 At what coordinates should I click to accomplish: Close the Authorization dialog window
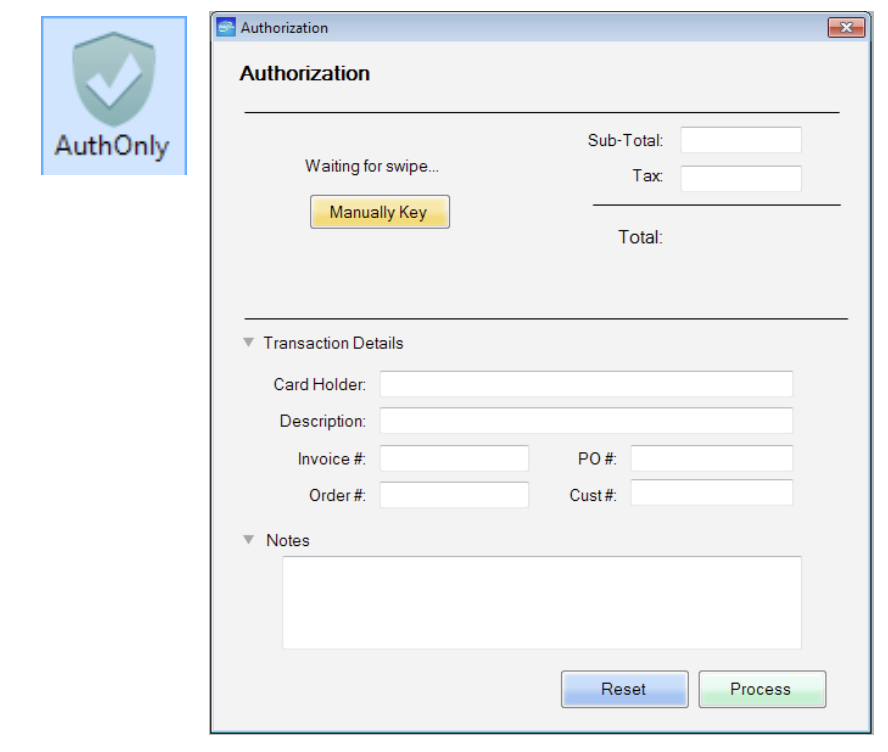[x=846, y=28]
